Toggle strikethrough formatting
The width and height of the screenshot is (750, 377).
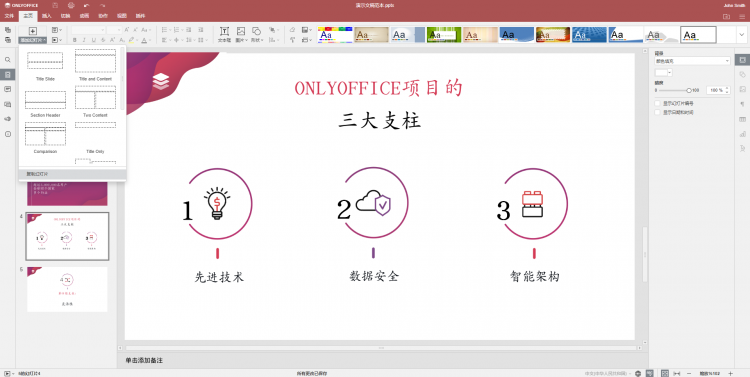(103, 40)
